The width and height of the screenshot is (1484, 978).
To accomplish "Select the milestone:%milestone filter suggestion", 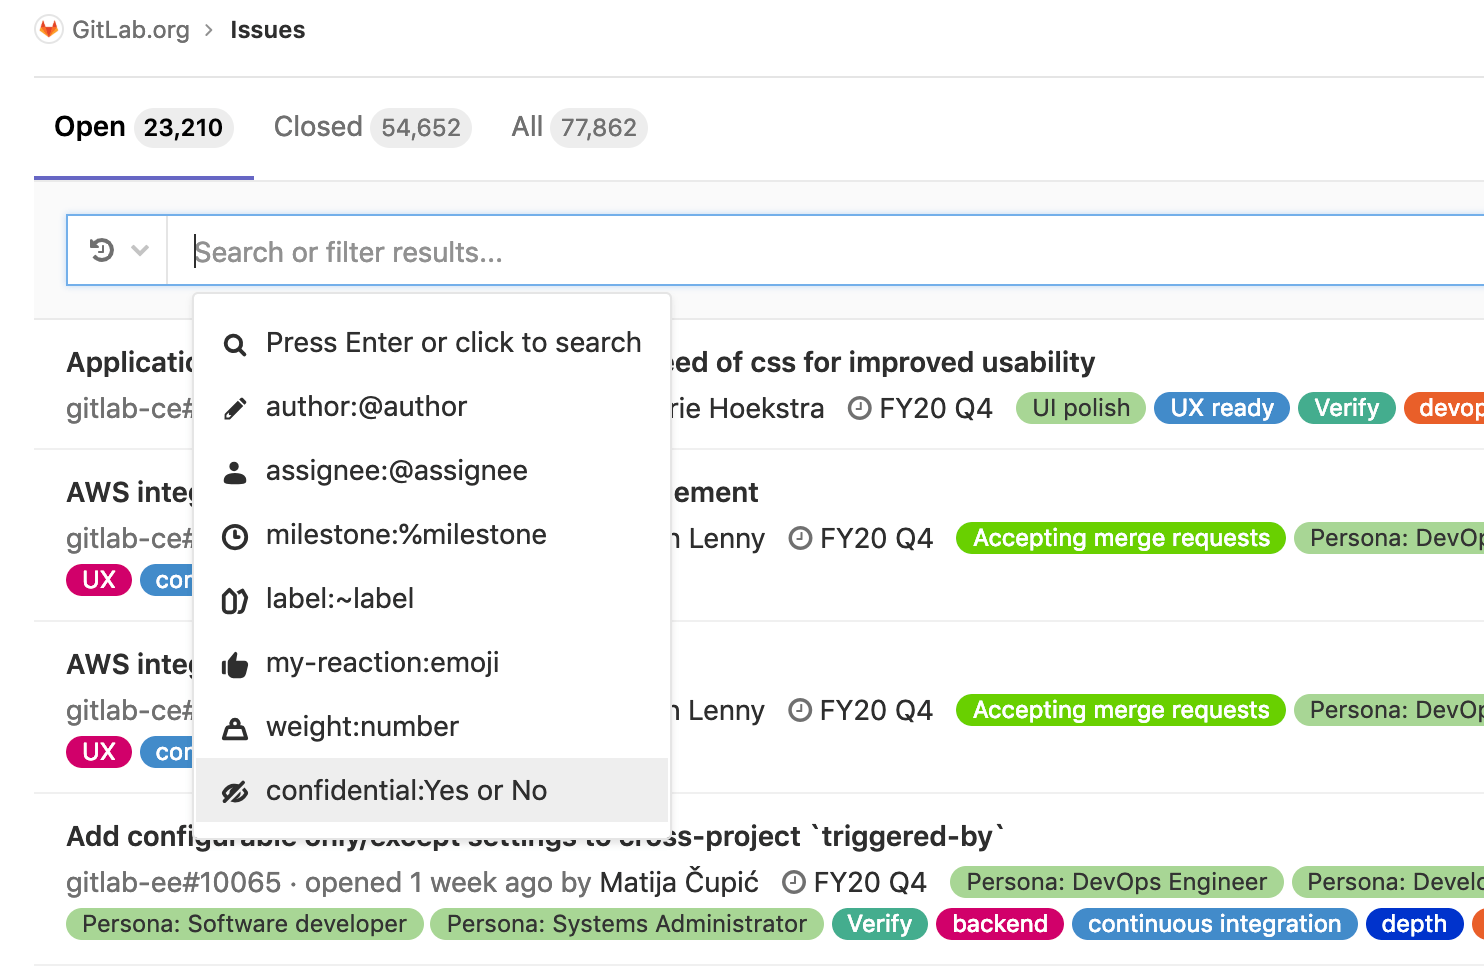I will pyautogui.click(x=406, y=535).
